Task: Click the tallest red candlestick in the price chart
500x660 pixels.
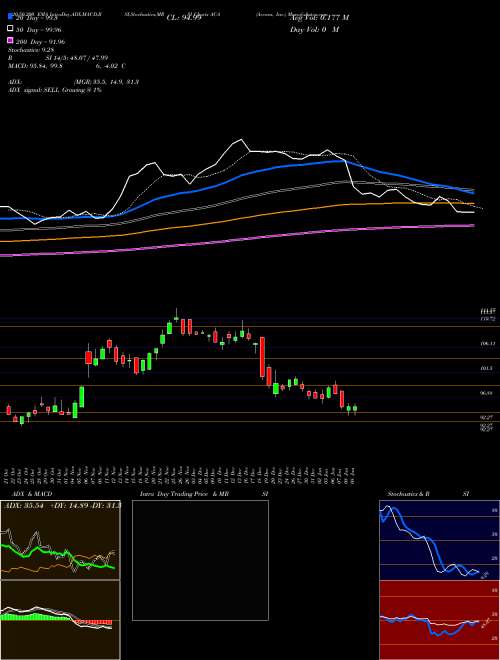Action: (x=262, y=357)
